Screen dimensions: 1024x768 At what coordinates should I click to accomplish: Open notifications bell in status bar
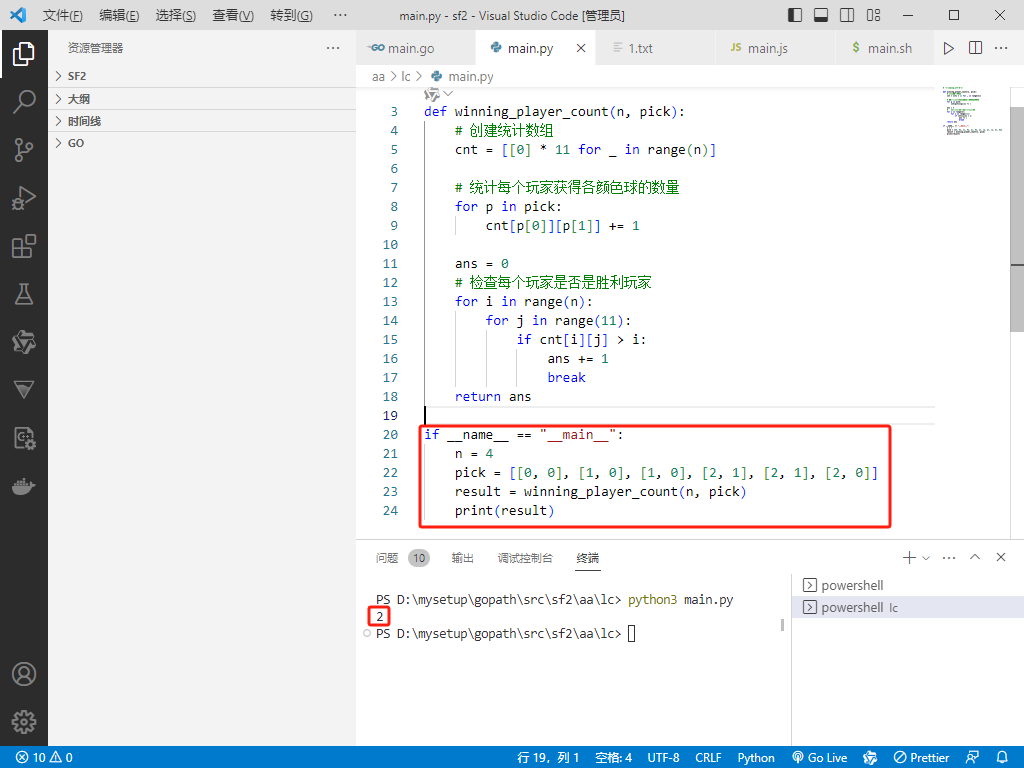click(x=1002, y=758)
